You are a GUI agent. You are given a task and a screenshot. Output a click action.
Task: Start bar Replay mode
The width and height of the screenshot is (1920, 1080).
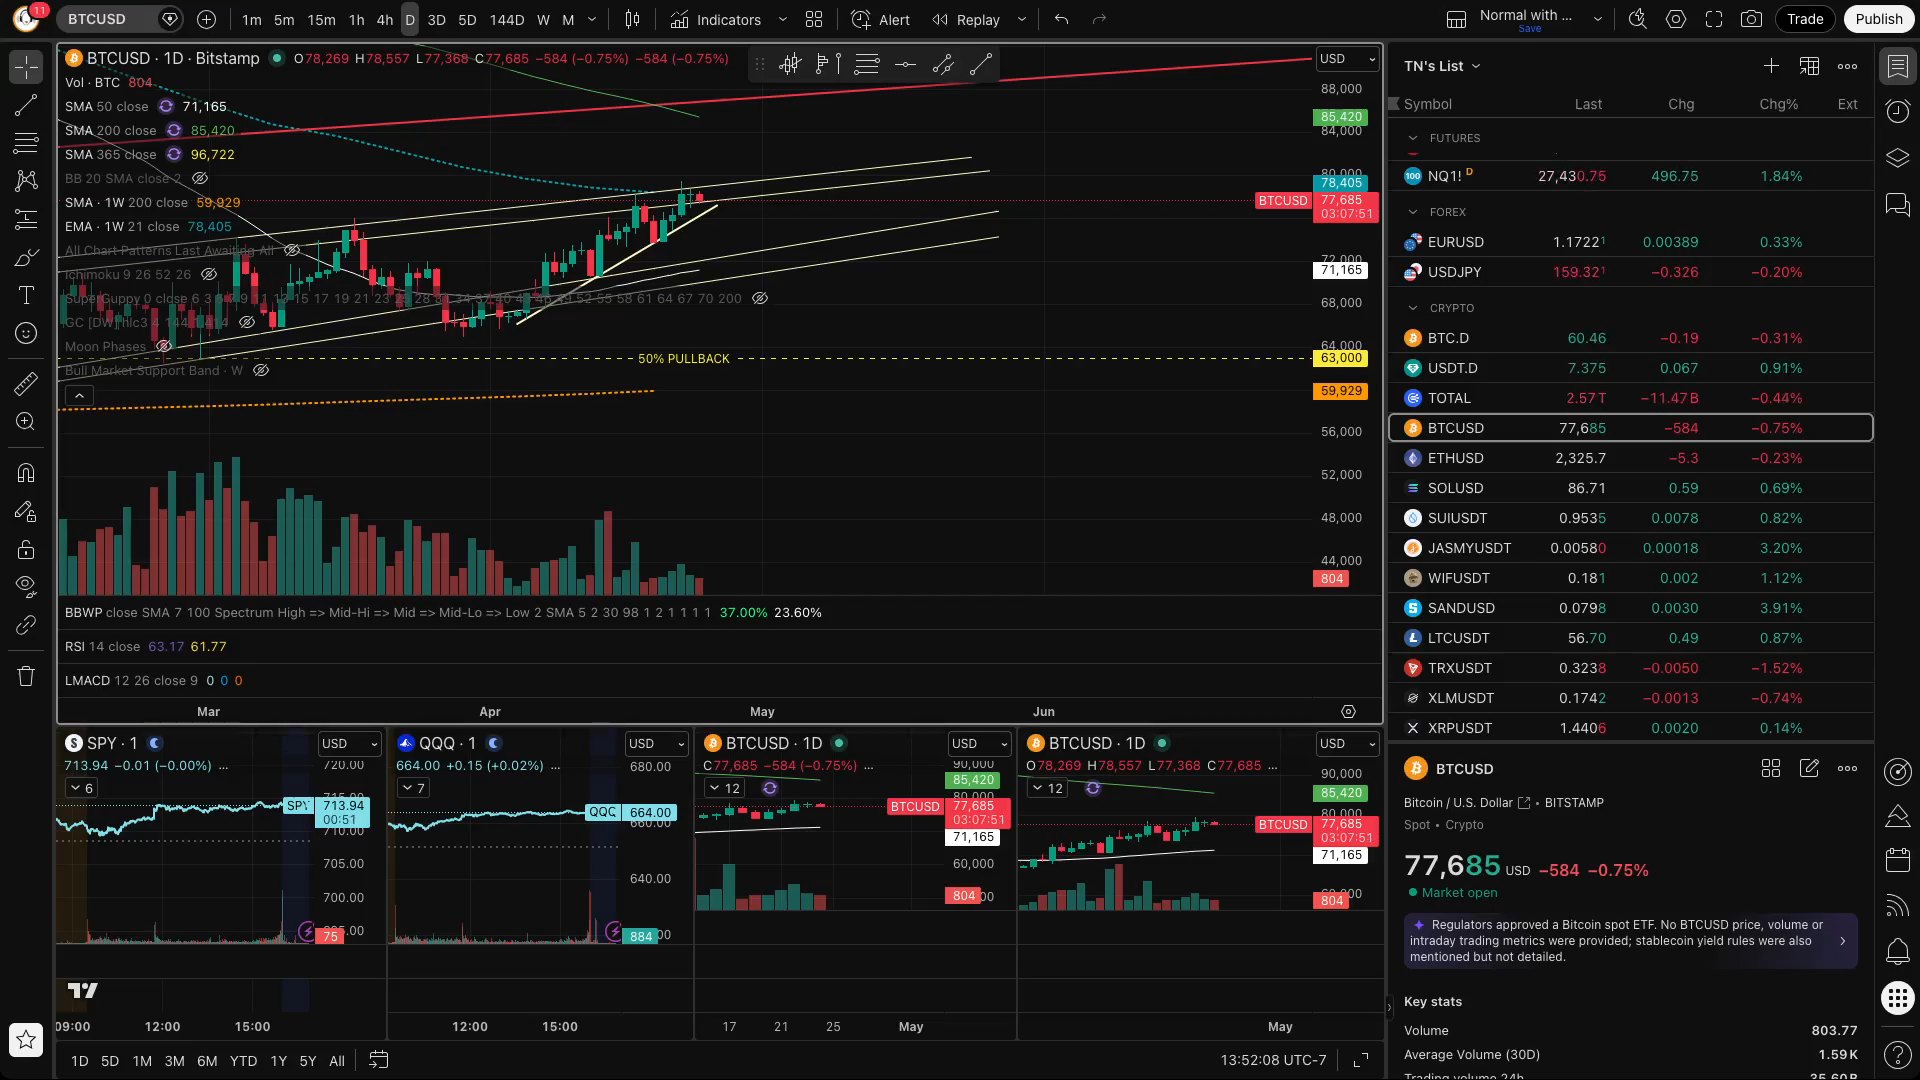tap(966, 19)
